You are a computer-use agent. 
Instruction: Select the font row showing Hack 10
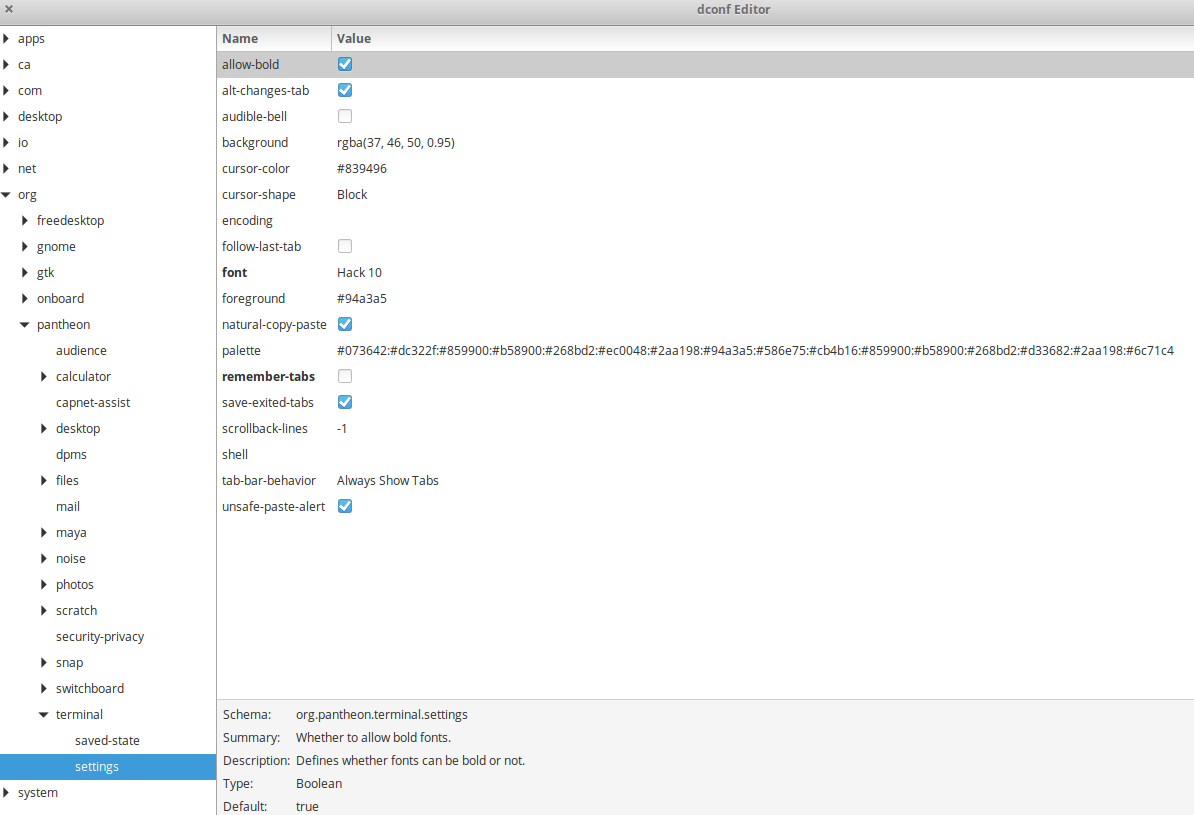359,272
